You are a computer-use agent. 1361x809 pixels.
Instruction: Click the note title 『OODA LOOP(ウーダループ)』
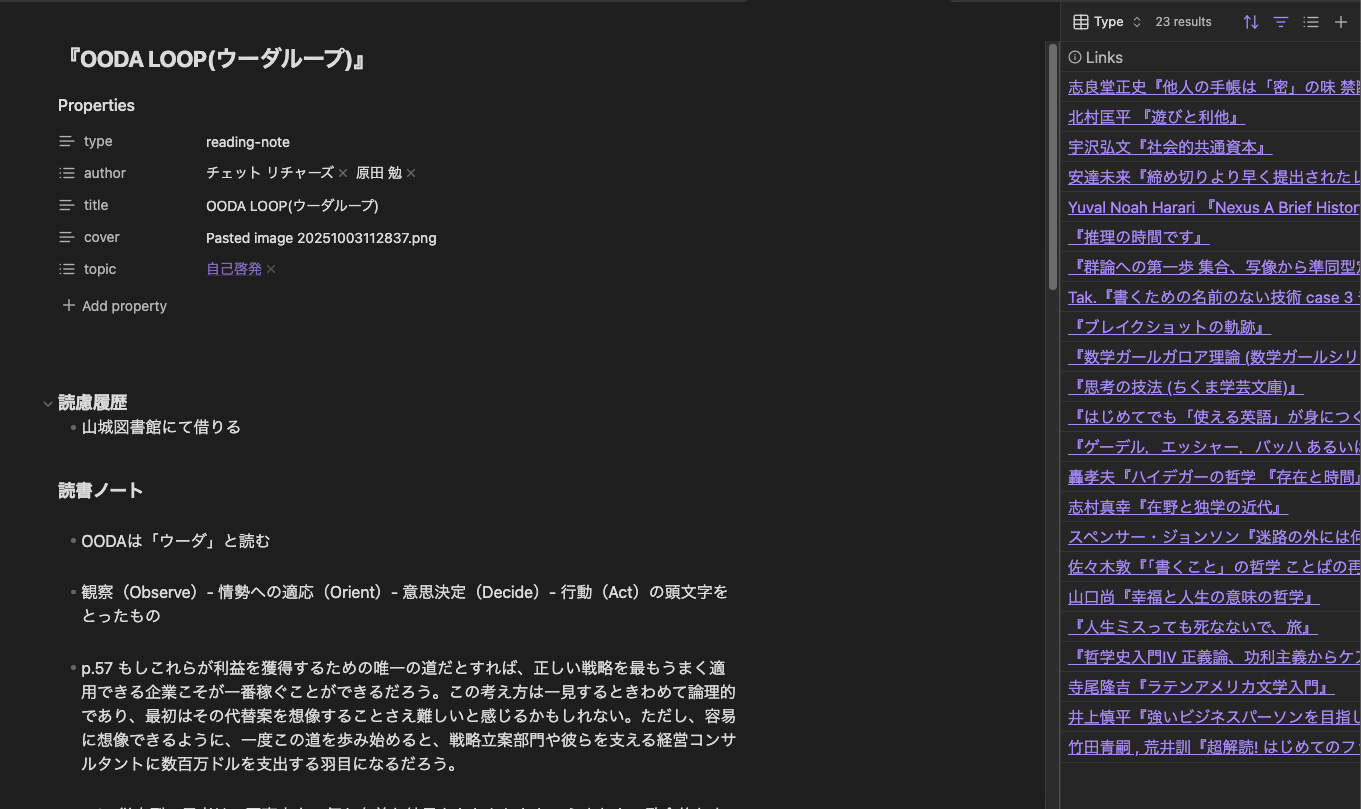point(214,60)
